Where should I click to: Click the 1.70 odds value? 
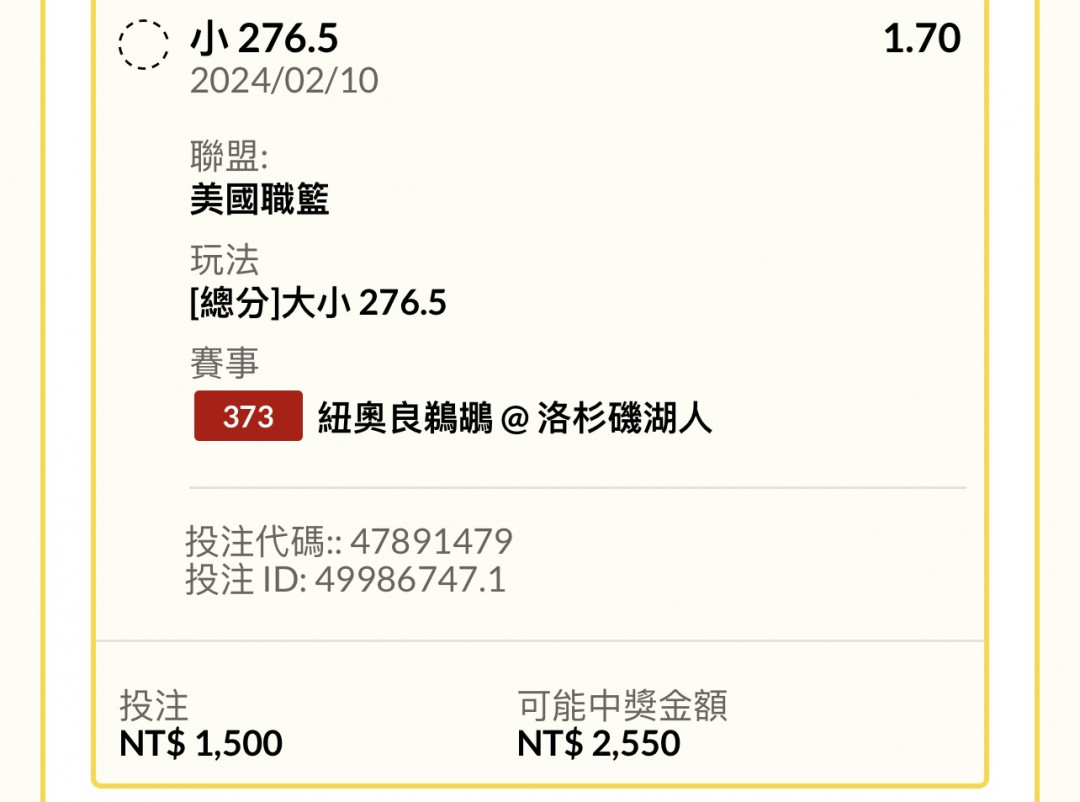click(921, 39)
